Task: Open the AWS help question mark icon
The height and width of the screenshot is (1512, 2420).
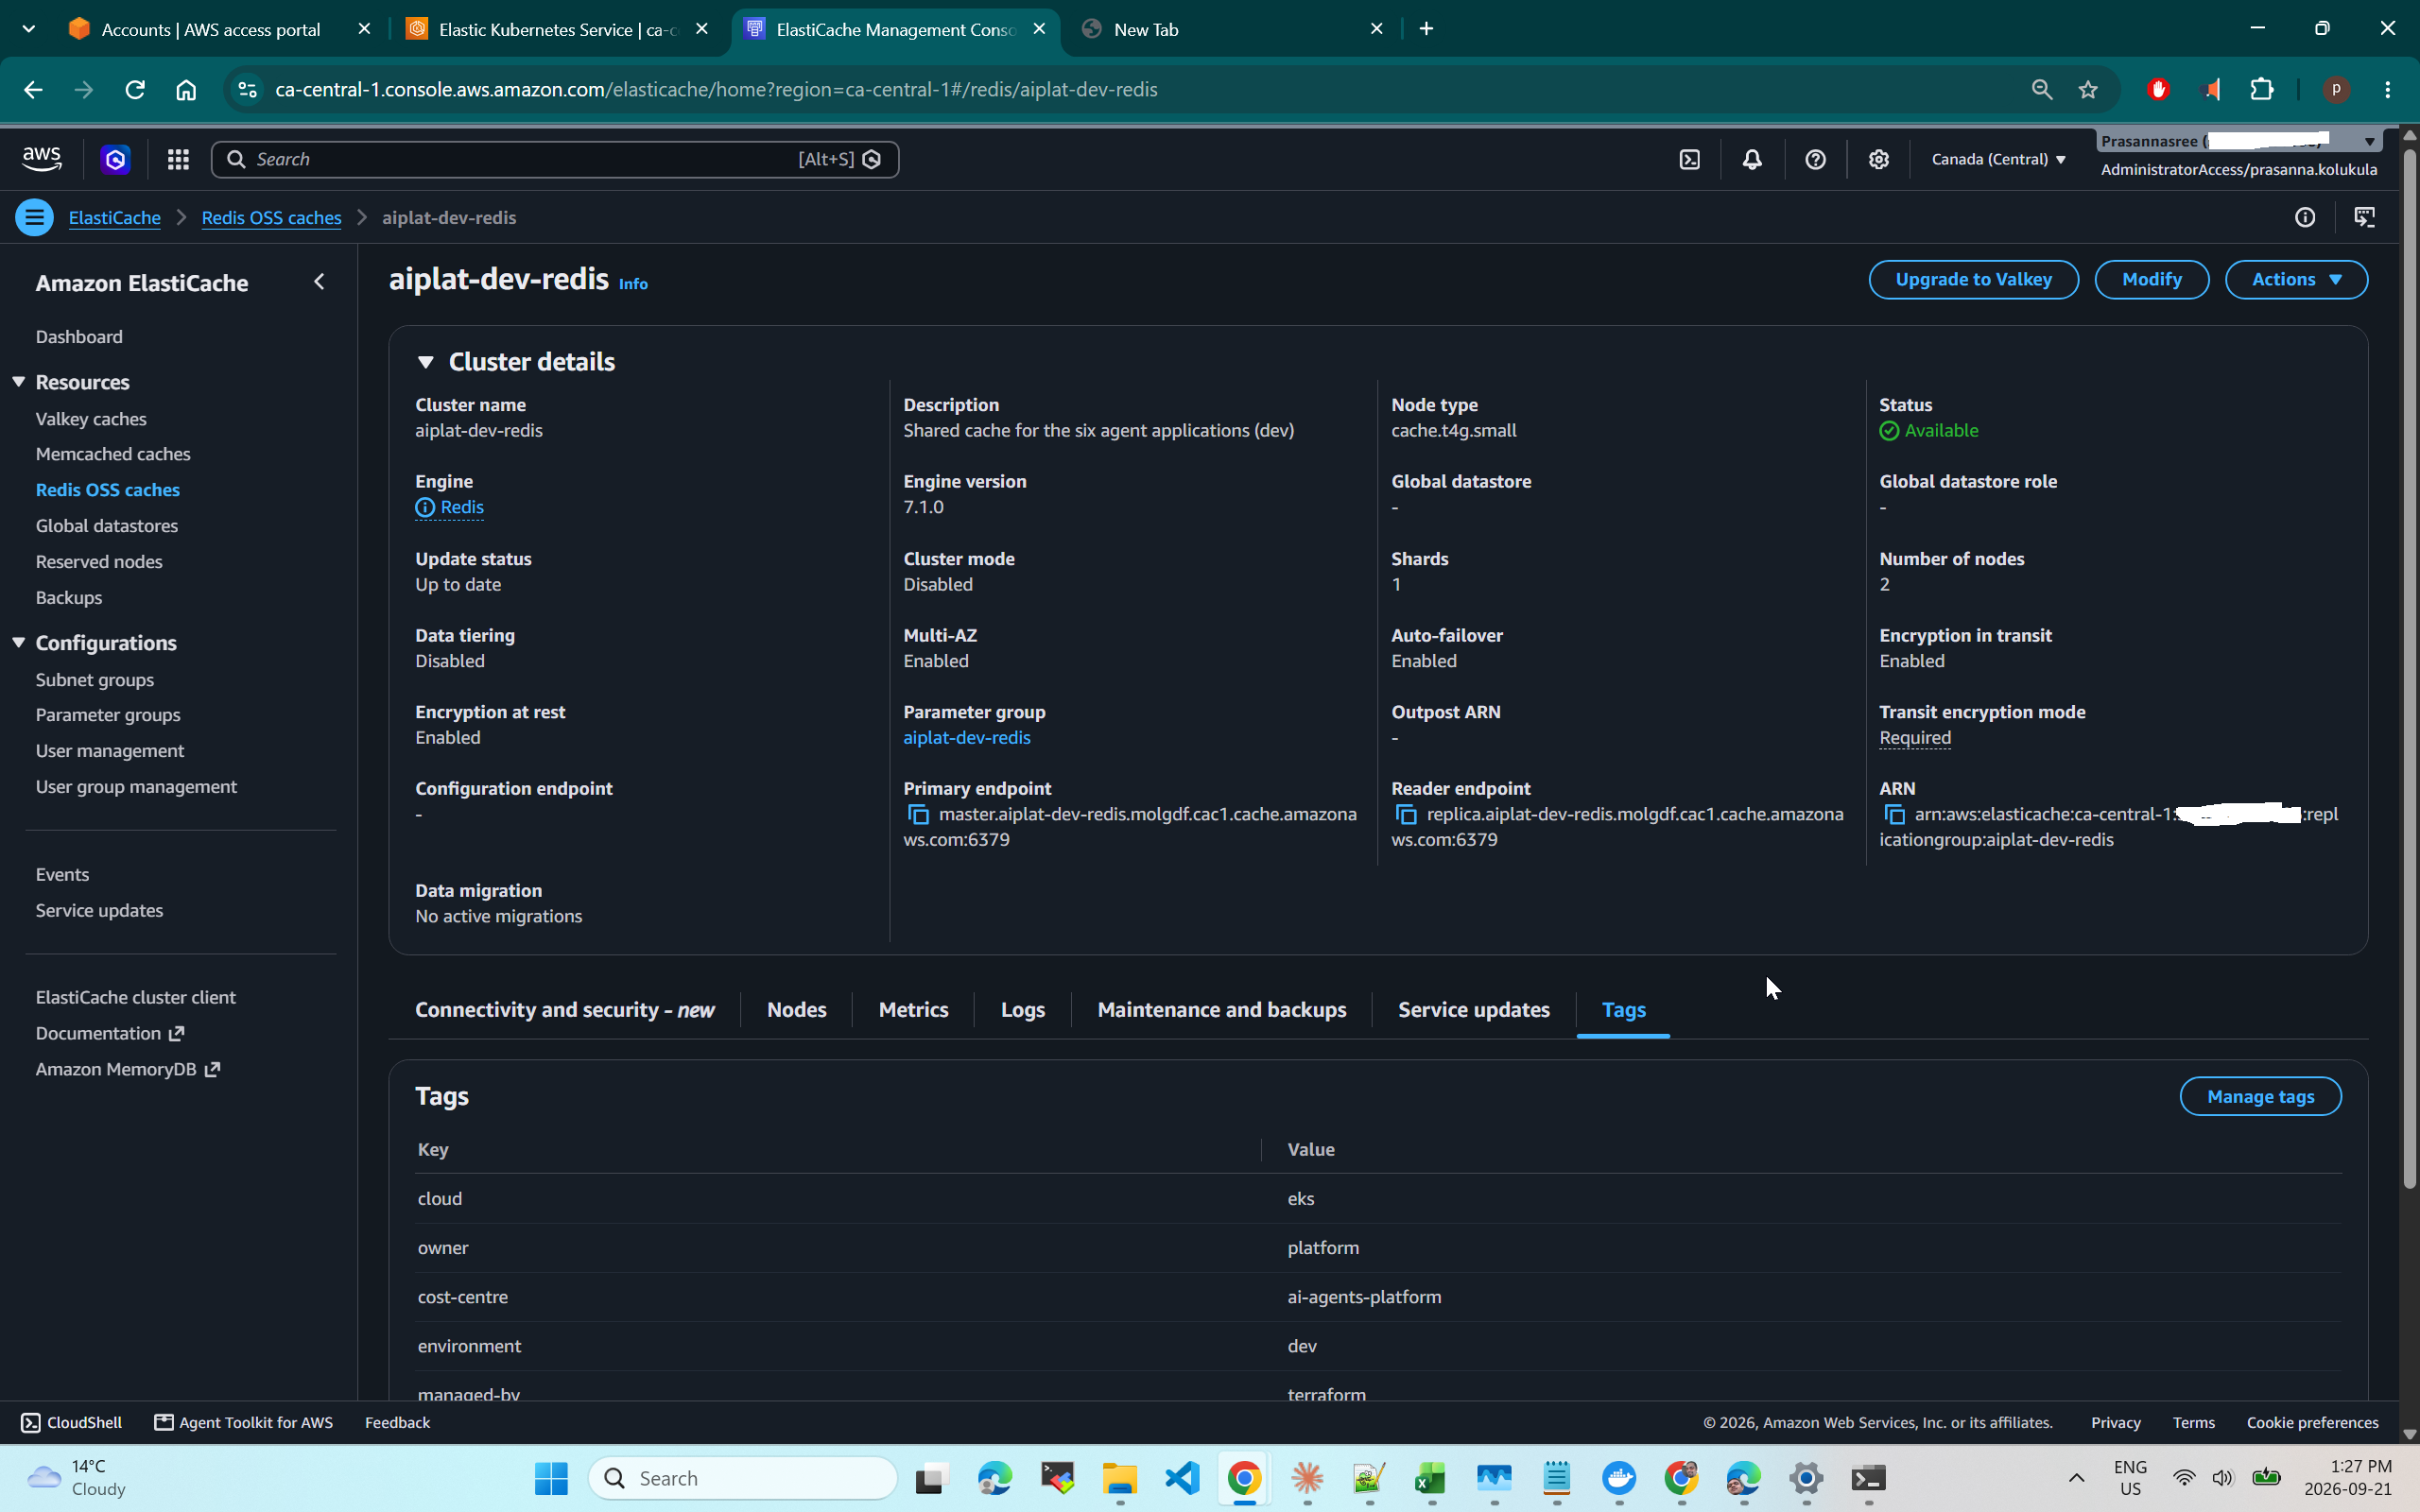Action: [x=1815, y=159]
